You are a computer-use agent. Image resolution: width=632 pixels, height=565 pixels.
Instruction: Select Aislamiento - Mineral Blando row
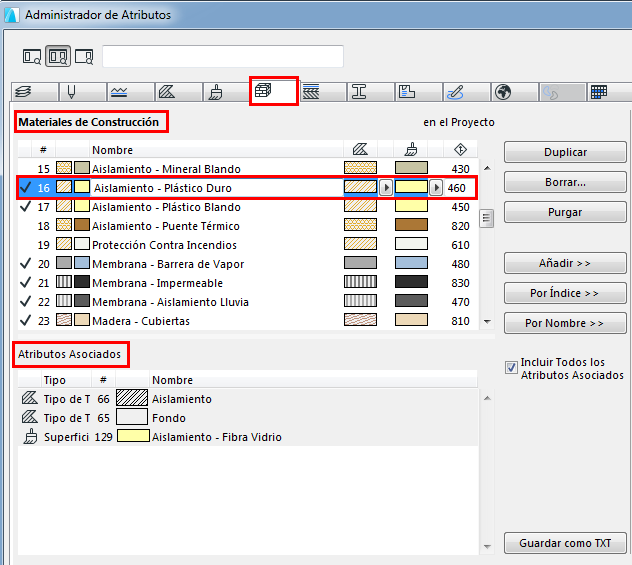pos(247,168)
